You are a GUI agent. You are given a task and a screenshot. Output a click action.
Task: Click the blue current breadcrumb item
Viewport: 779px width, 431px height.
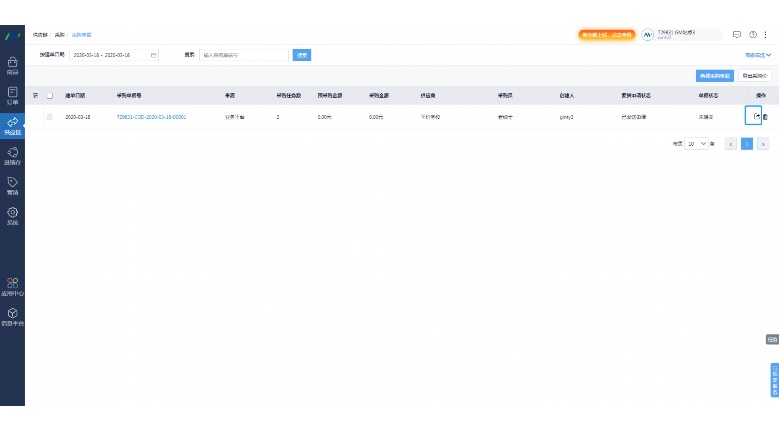81,35
